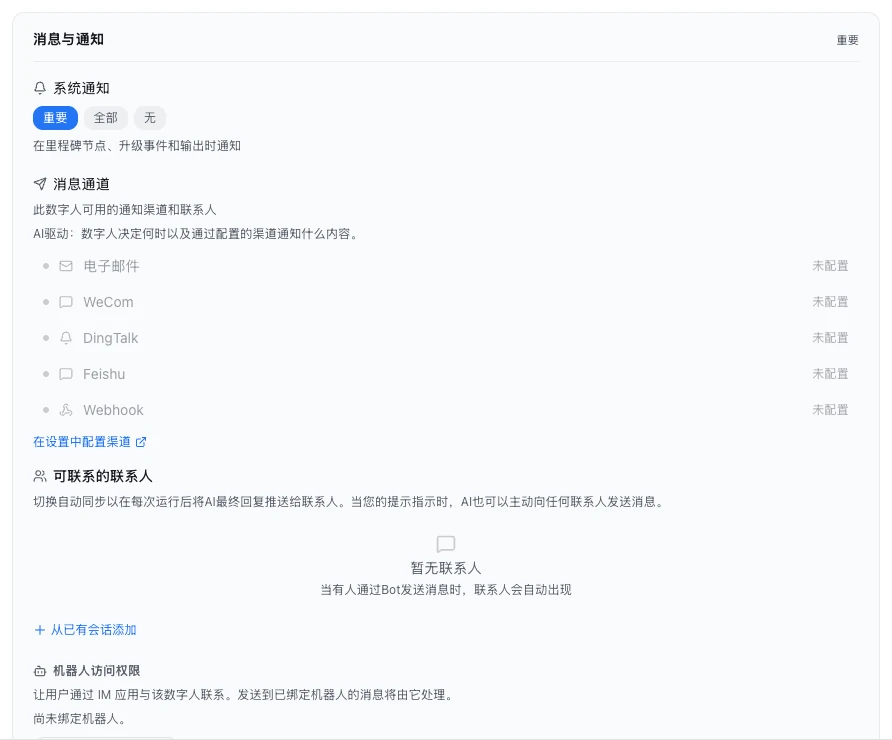
Task: Click the 可联系的联系人 heading
Action: click(103, 476)
